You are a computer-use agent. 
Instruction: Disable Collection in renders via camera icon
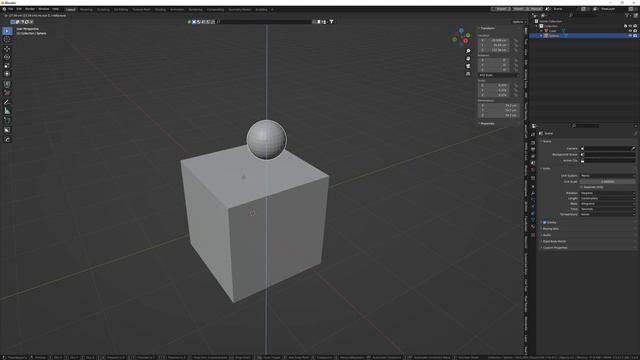(635, 26)
